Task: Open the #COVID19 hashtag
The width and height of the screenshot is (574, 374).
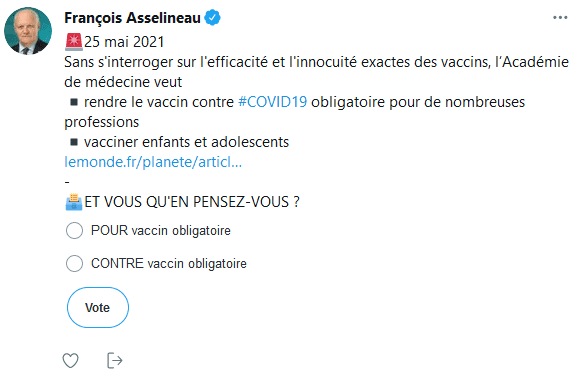Action: tap(272, 102)
